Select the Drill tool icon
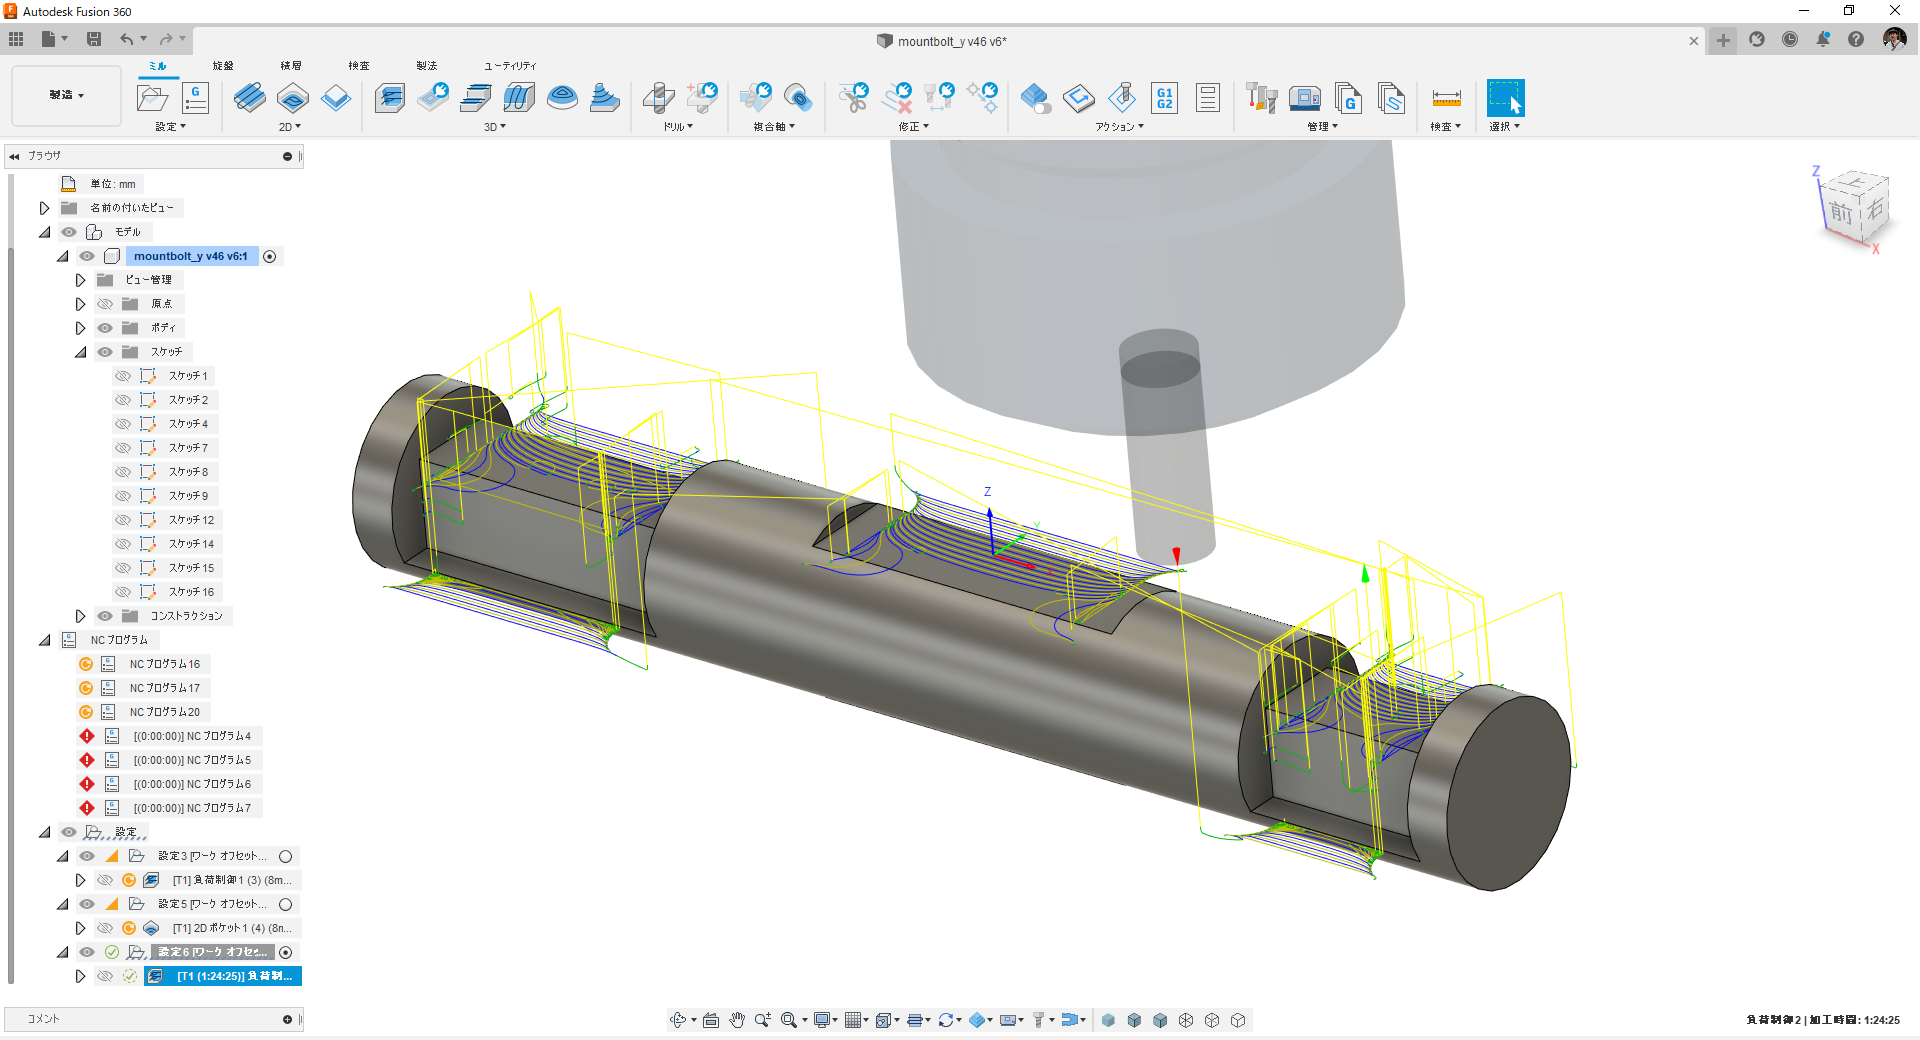Image resolution: width=1920 pixels, height=1040 pixels. click(x=658, y=98)
